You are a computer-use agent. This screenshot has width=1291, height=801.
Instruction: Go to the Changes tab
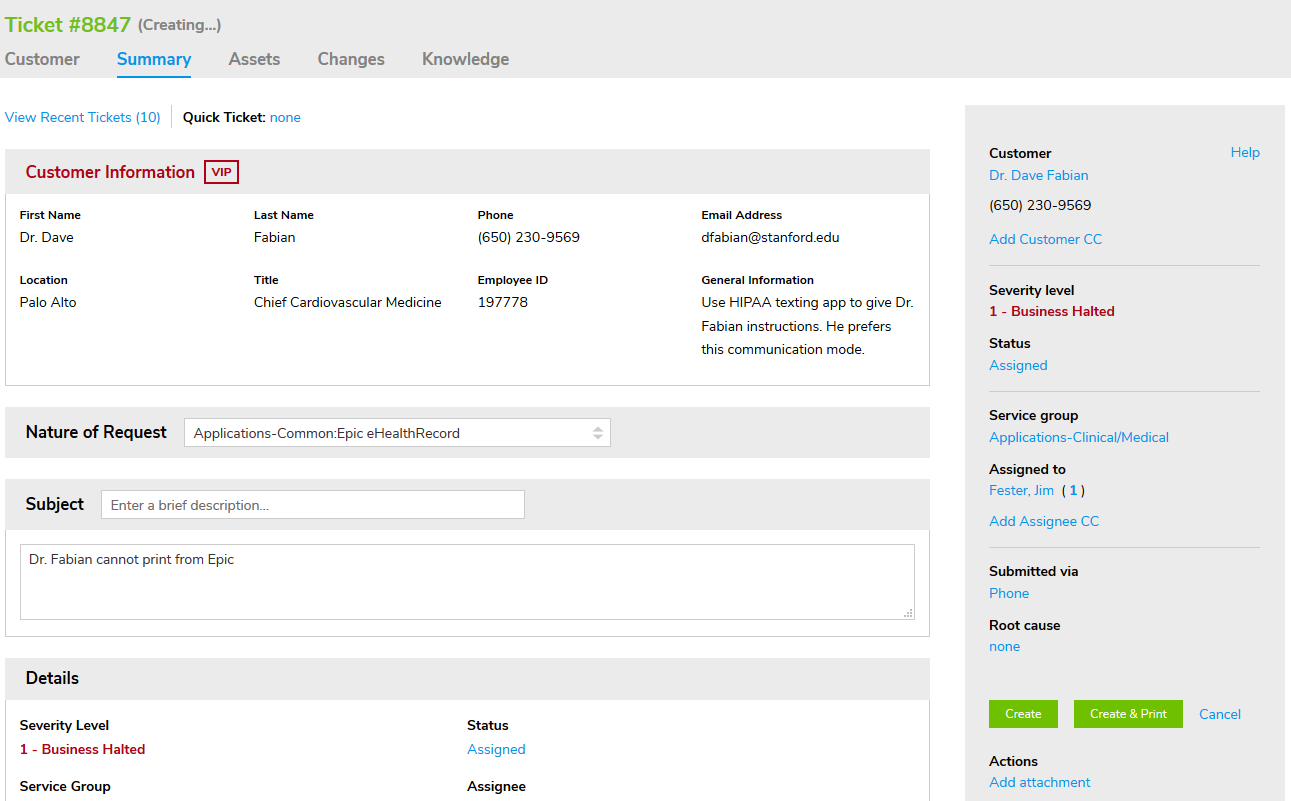click(351, 59)
